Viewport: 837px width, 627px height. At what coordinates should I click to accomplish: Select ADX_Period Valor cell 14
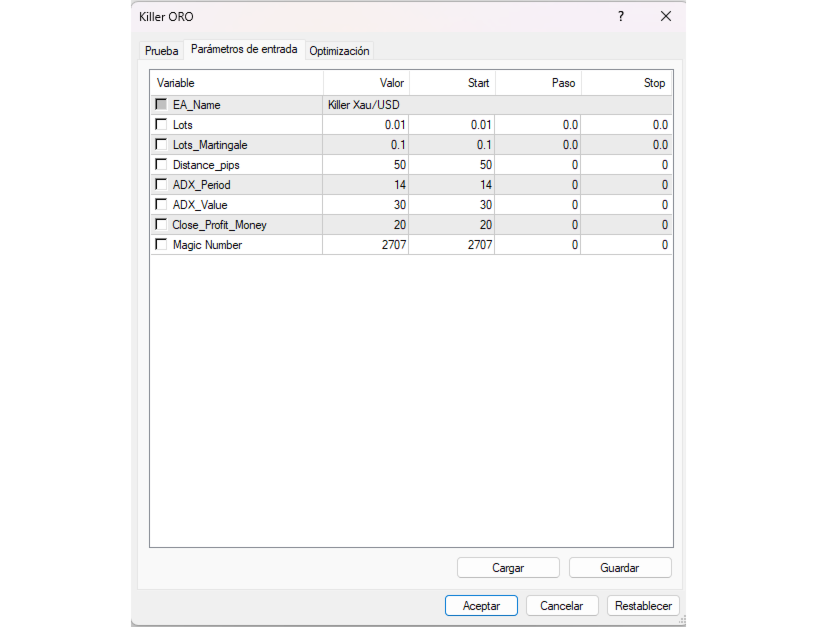(x=366, y=185)
